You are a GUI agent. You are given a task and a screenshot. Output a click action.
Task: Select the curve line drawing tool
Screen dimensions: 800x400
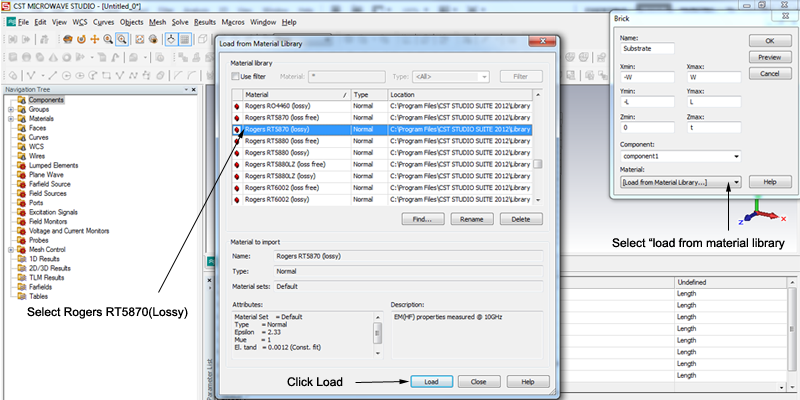coord(53,75)
